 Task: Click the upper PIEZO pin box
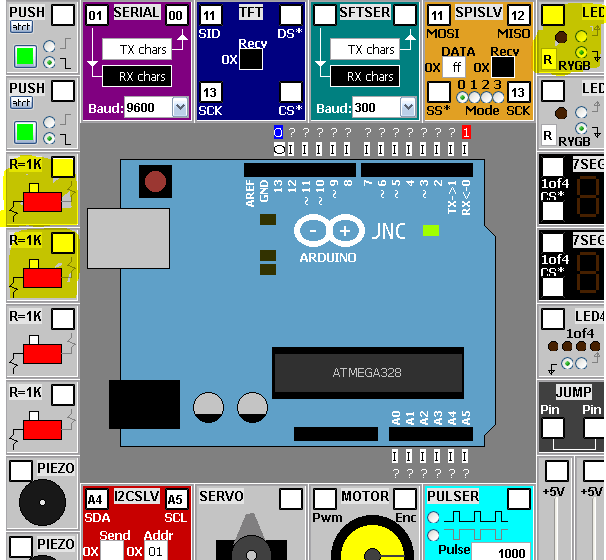pos(20,471)
